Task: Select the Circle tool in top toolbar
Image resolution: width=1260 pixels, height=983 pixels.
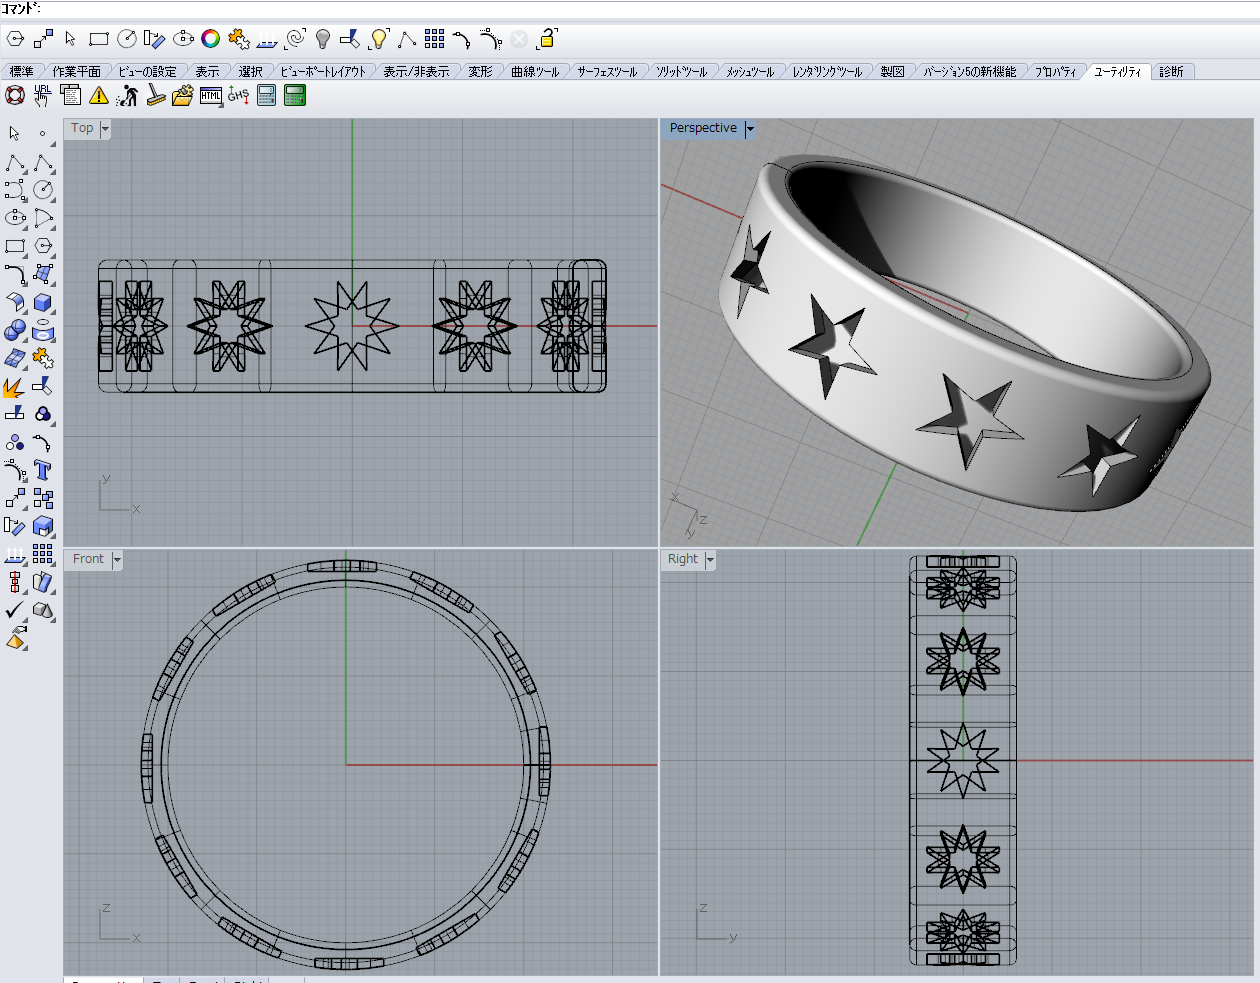Action: click(127, 39)
